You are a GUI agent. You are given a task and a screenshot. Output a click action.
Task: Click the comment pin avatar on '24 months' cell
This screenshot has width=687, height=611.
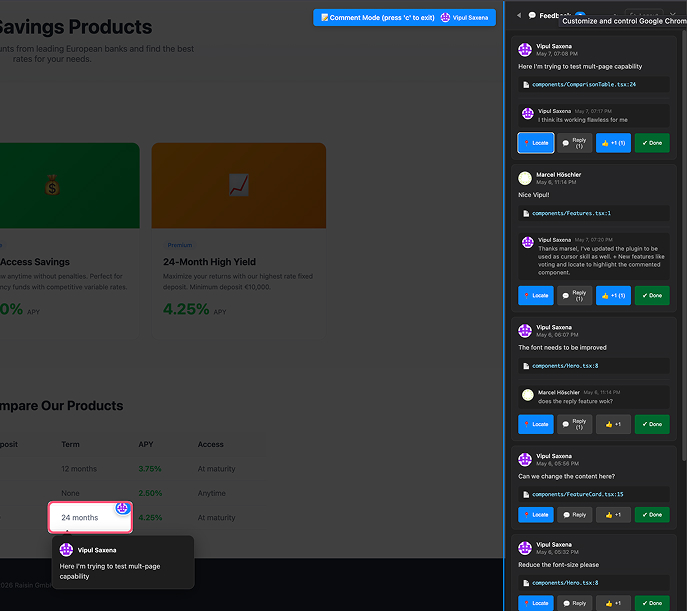pos(122,508)
